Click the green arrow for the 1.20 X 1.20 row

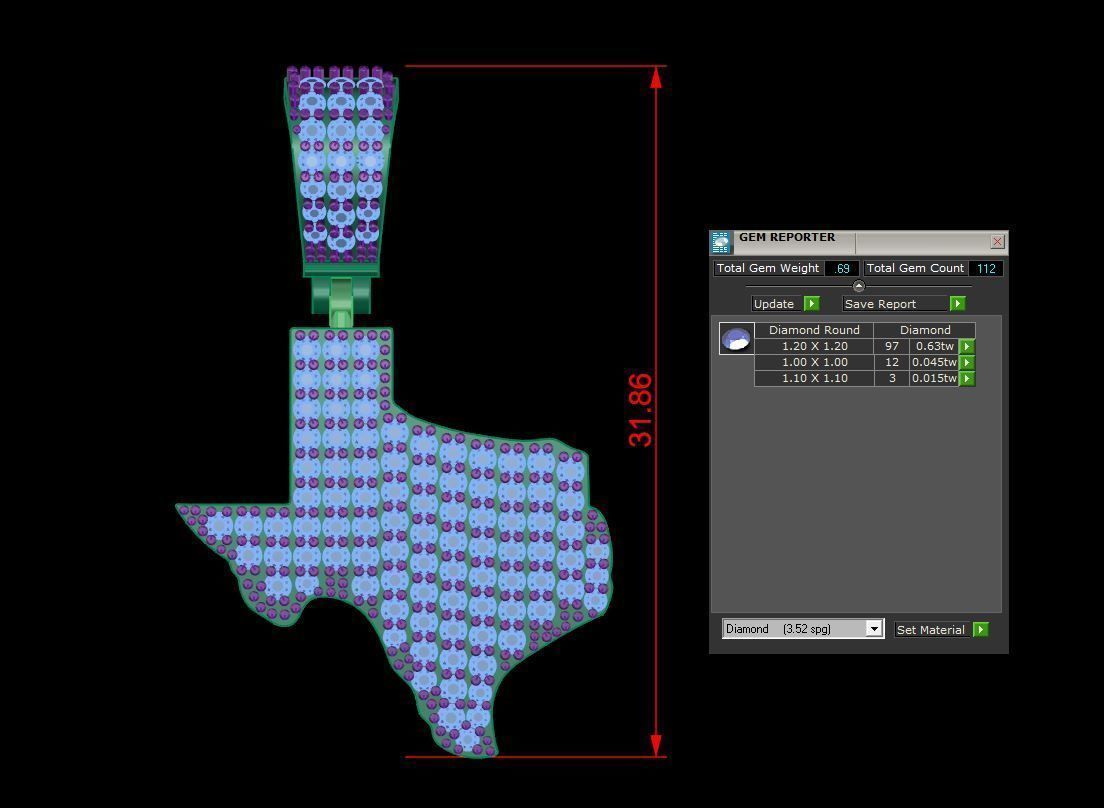[967, 346]
